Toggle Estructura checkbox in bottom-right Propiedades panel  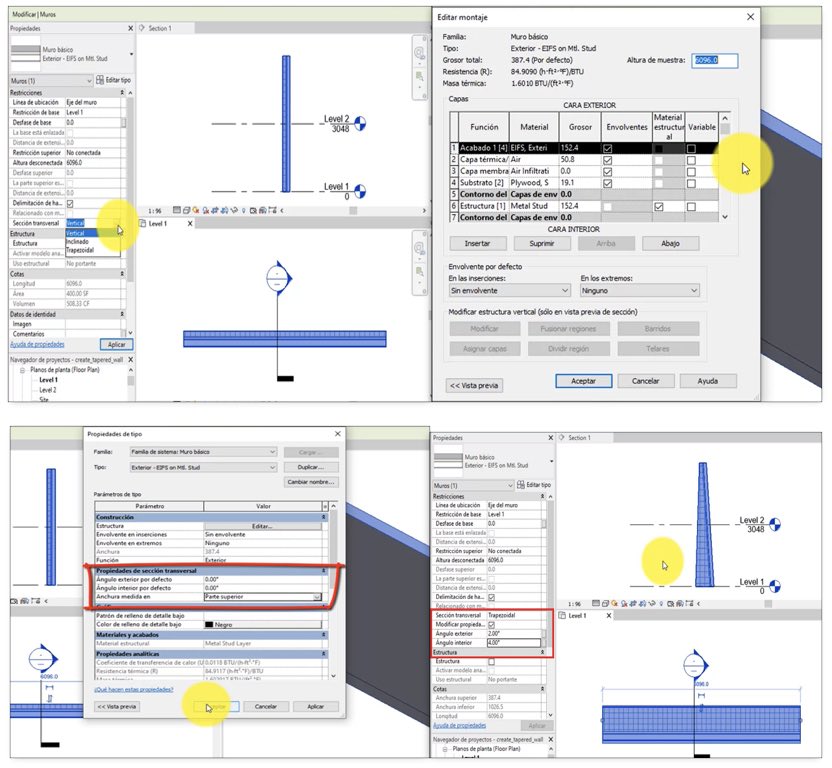click(491, 661)
